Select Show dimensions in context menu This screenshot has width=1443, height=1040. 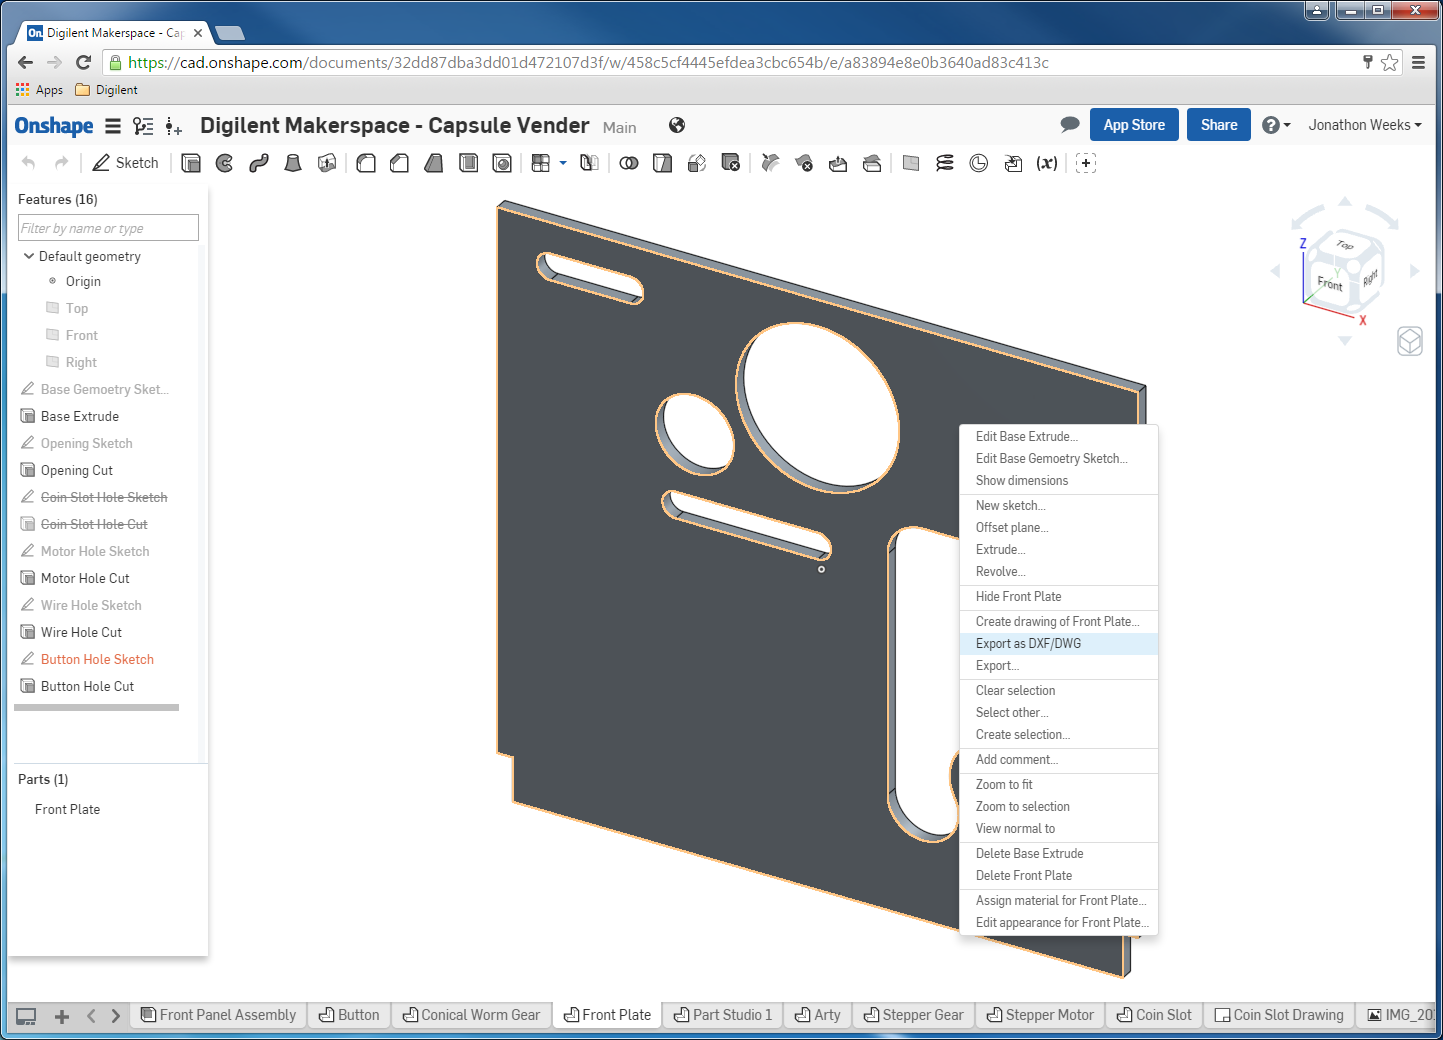pos(1059,481)
